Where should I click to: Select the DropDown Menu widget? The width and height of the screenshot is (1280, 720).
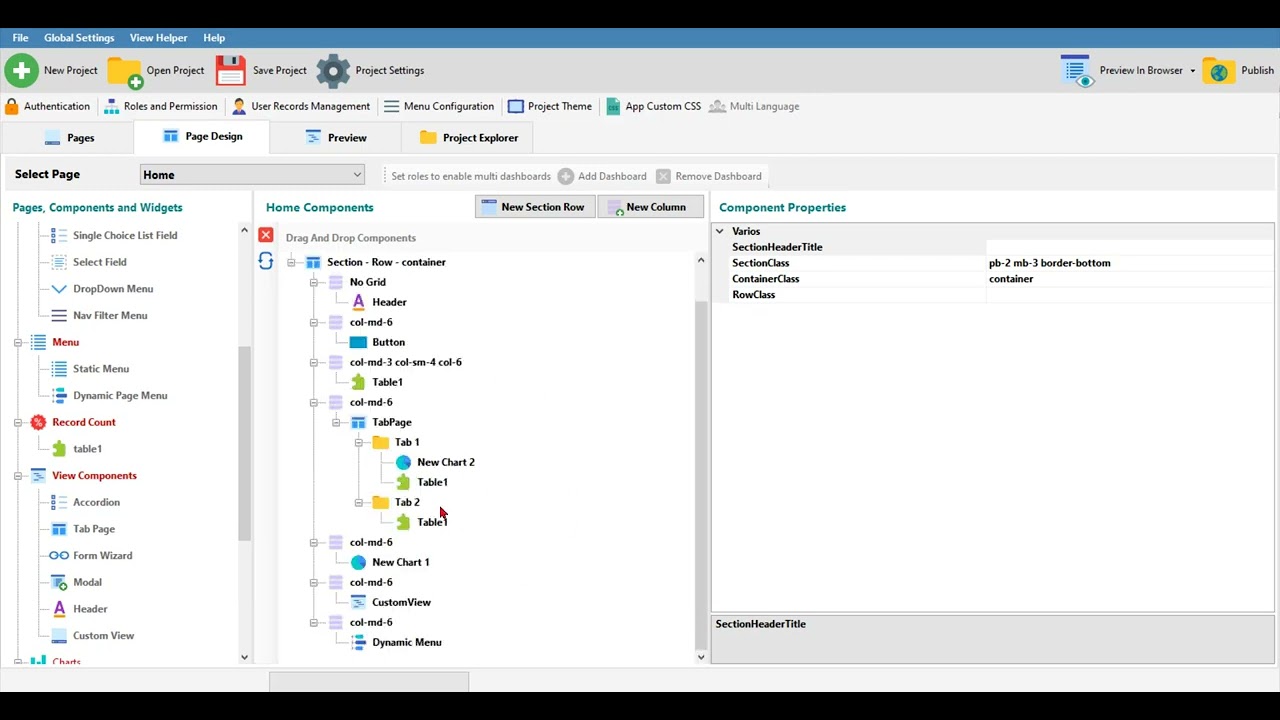click(x=113, y=289)
